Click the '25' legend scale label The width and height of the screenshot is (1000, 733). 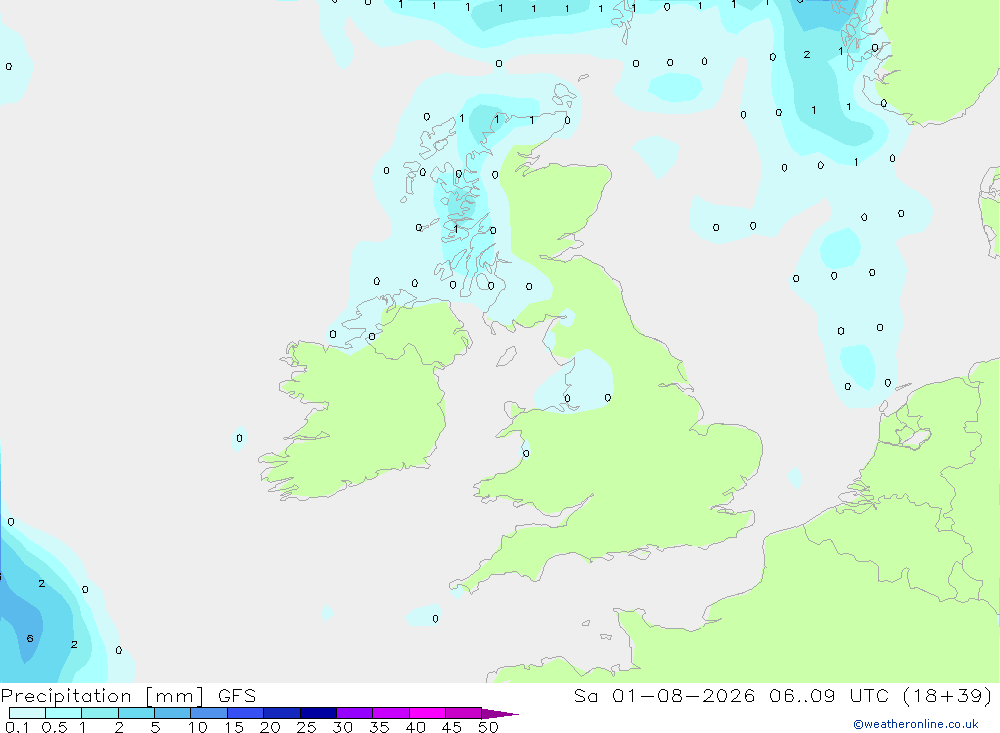pyautogui.click(x=306, y=727)
